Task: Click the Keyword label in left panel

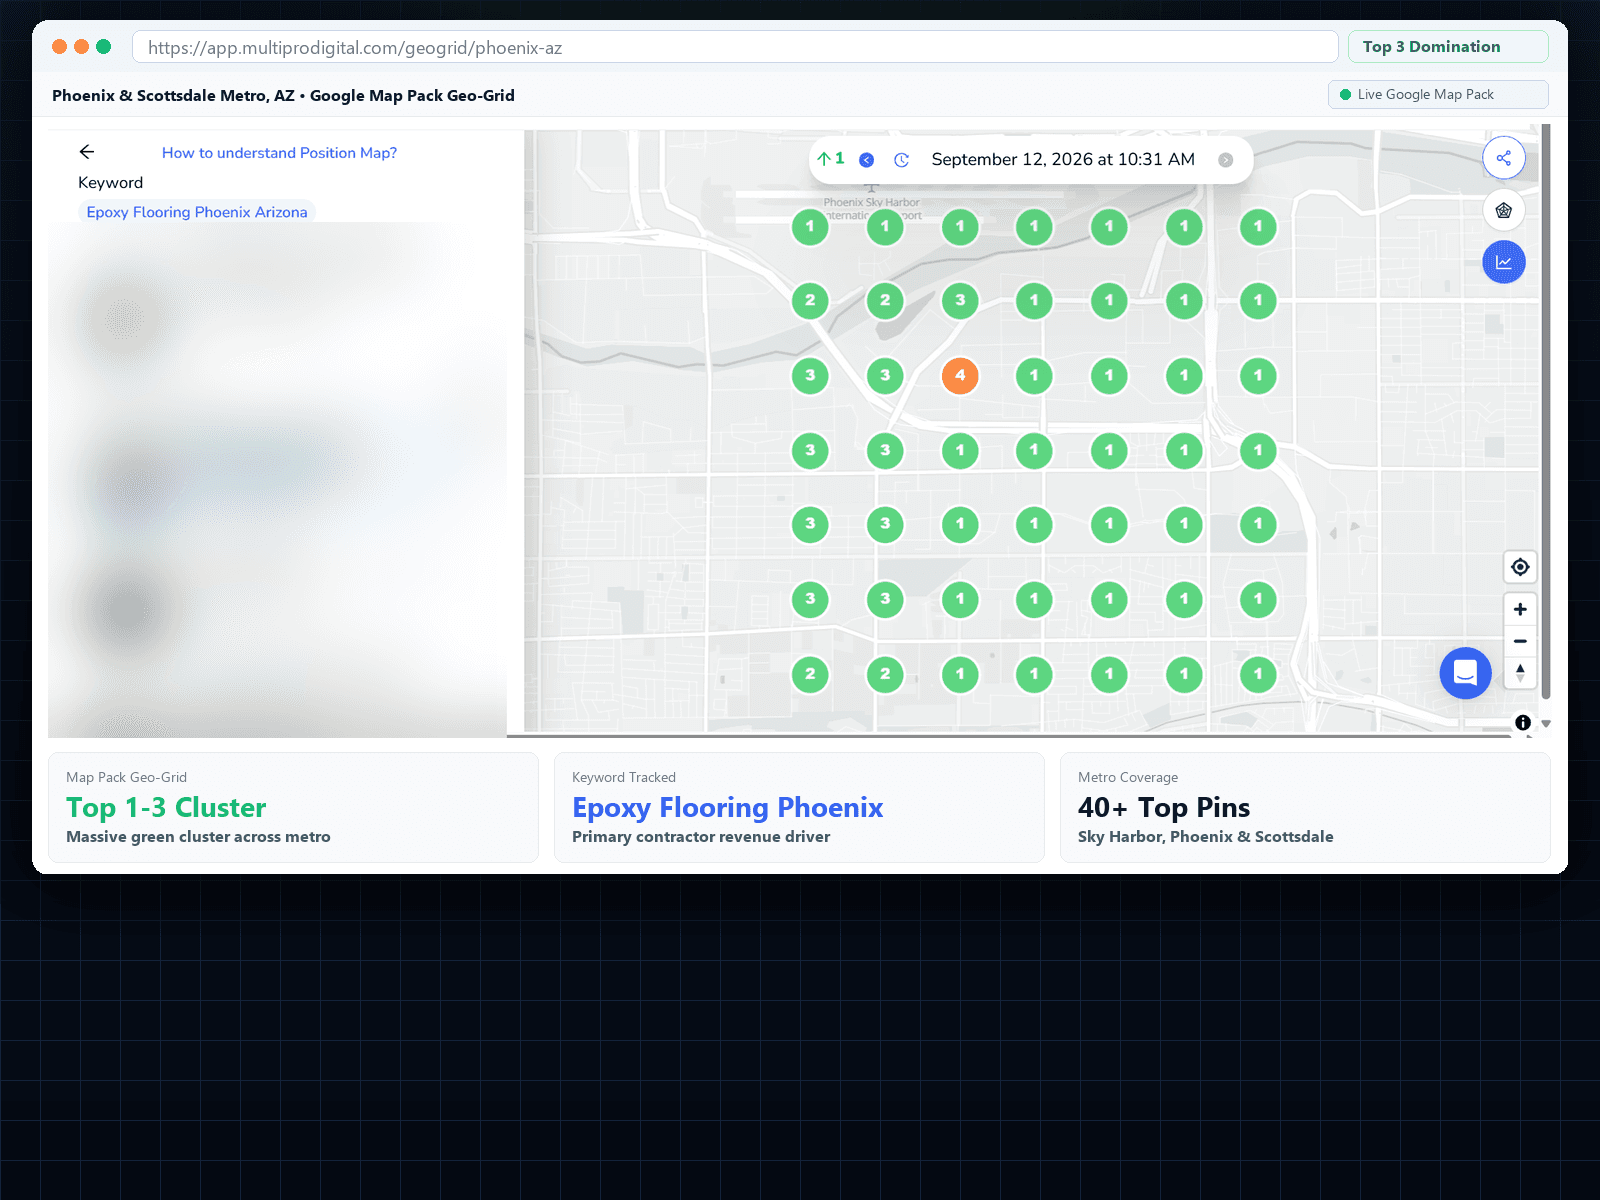Action: click(x=111, y=183)
